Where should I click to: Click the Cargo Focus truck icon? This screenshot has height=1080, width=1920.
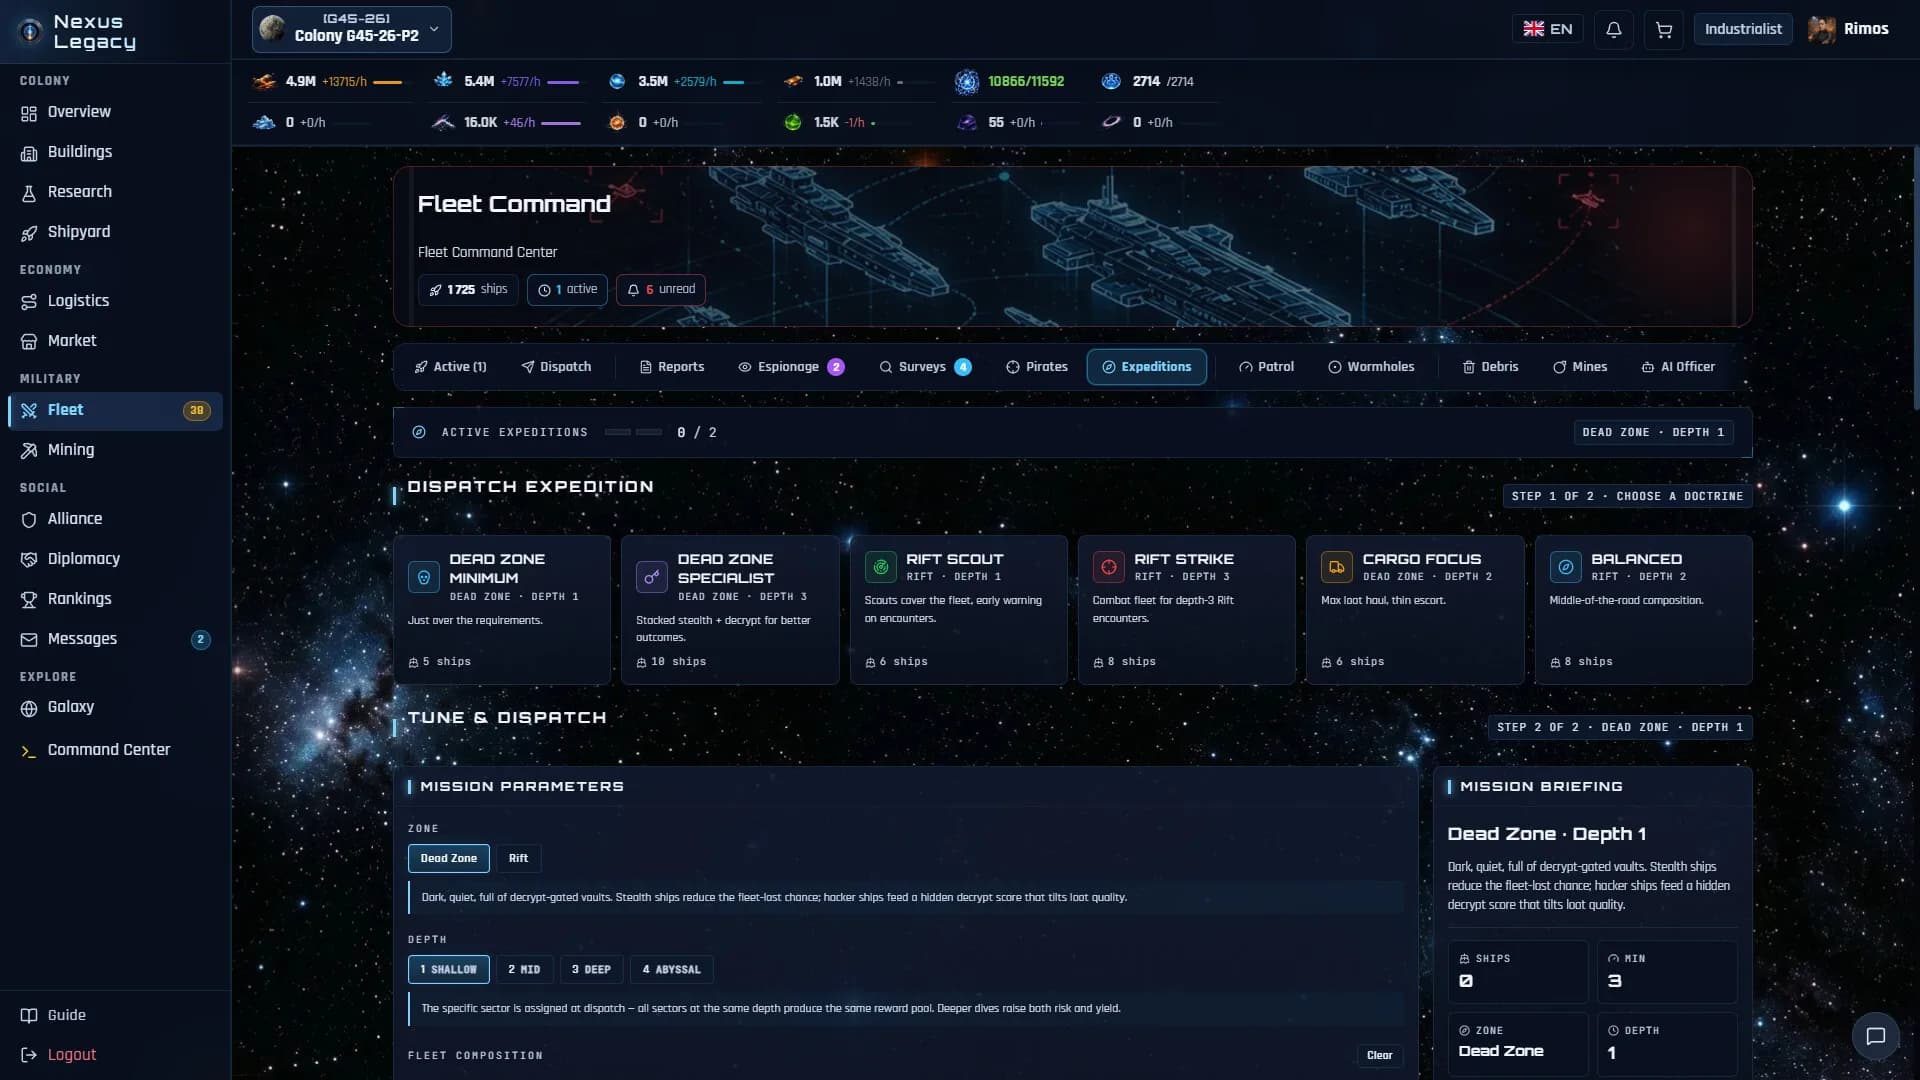click(1336, 567)
